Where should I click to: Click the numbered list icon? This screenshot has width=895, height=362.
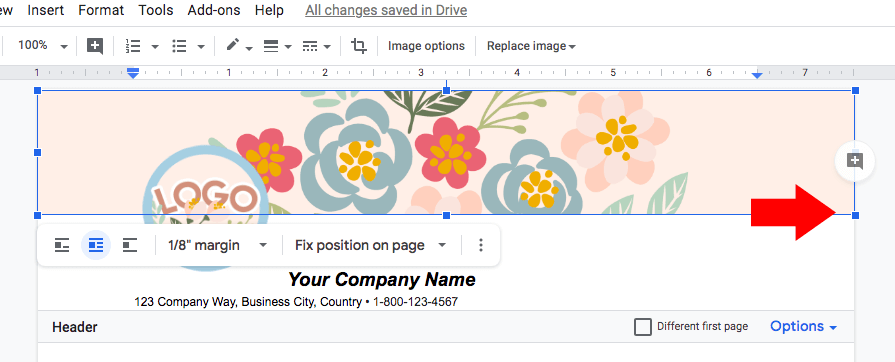[133, 46]
